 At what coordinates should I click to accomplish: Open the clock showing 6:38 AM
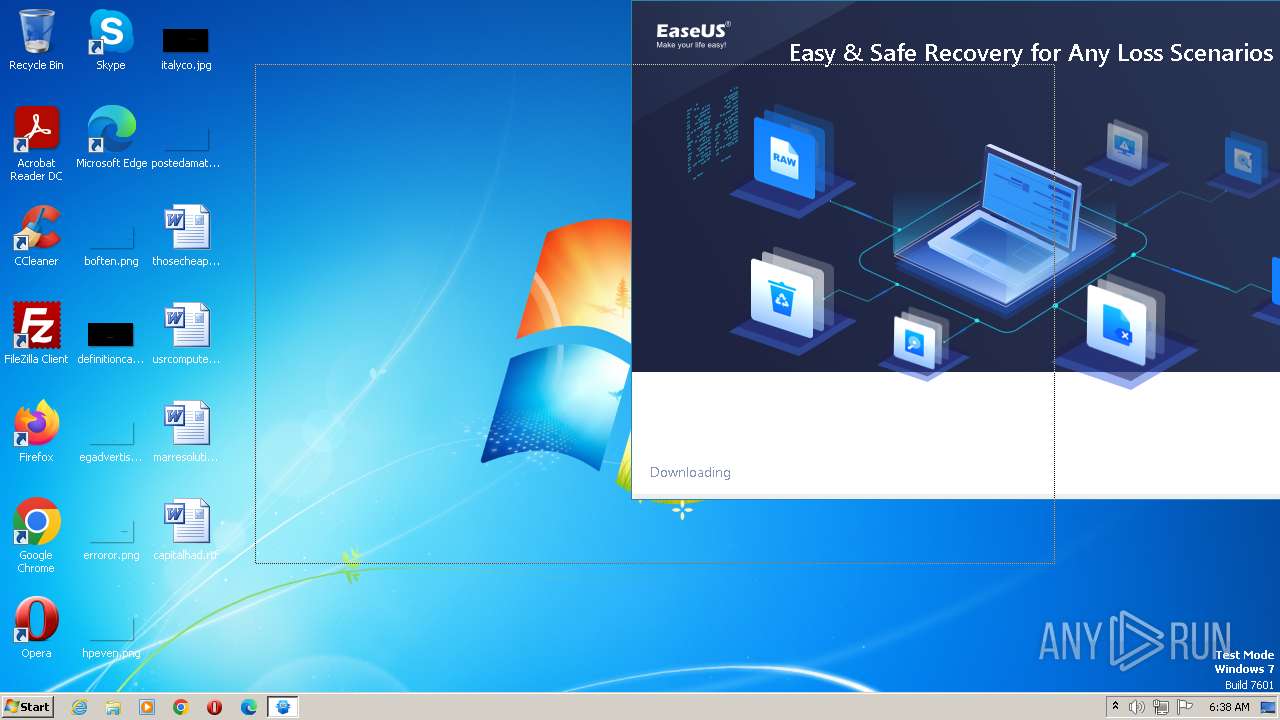1229,707
